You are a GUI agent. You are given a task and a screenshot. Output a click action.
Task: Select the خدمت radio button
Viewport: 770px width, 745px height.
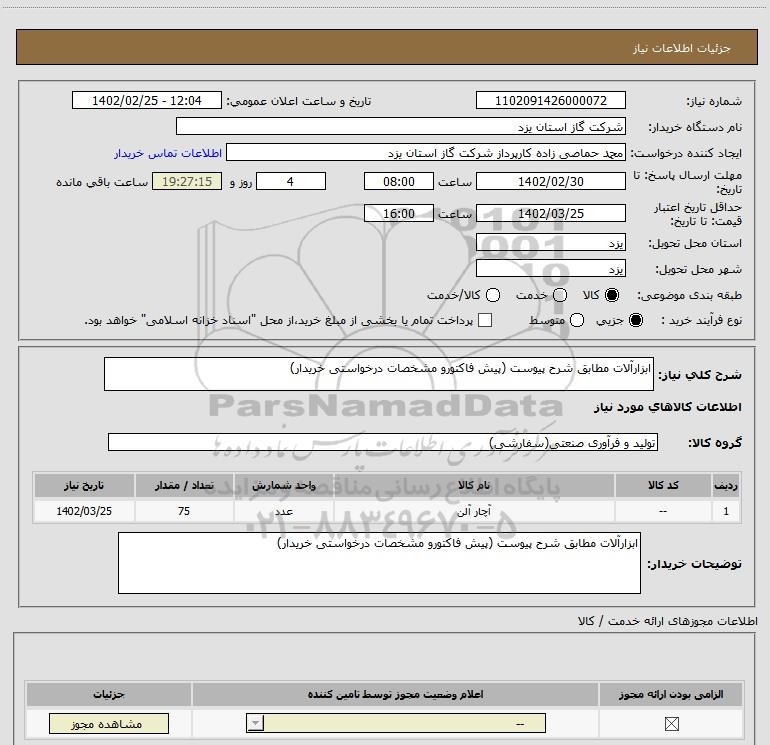point(560,295)
